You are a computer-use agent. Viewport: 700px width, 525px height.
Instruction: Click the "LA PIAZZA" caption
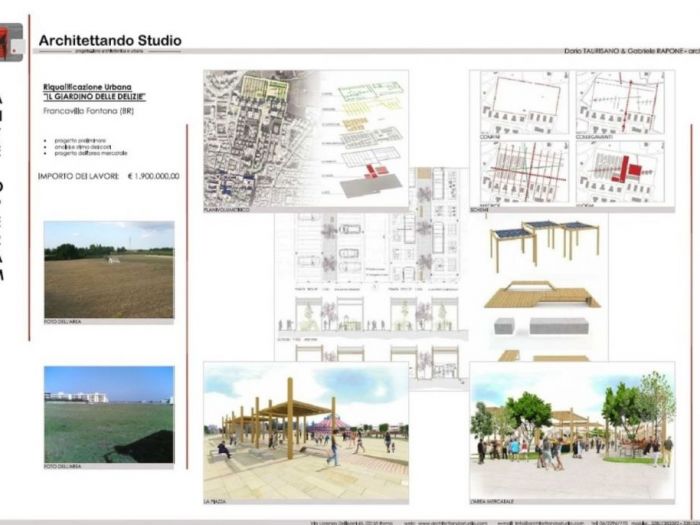click(215, 502)
